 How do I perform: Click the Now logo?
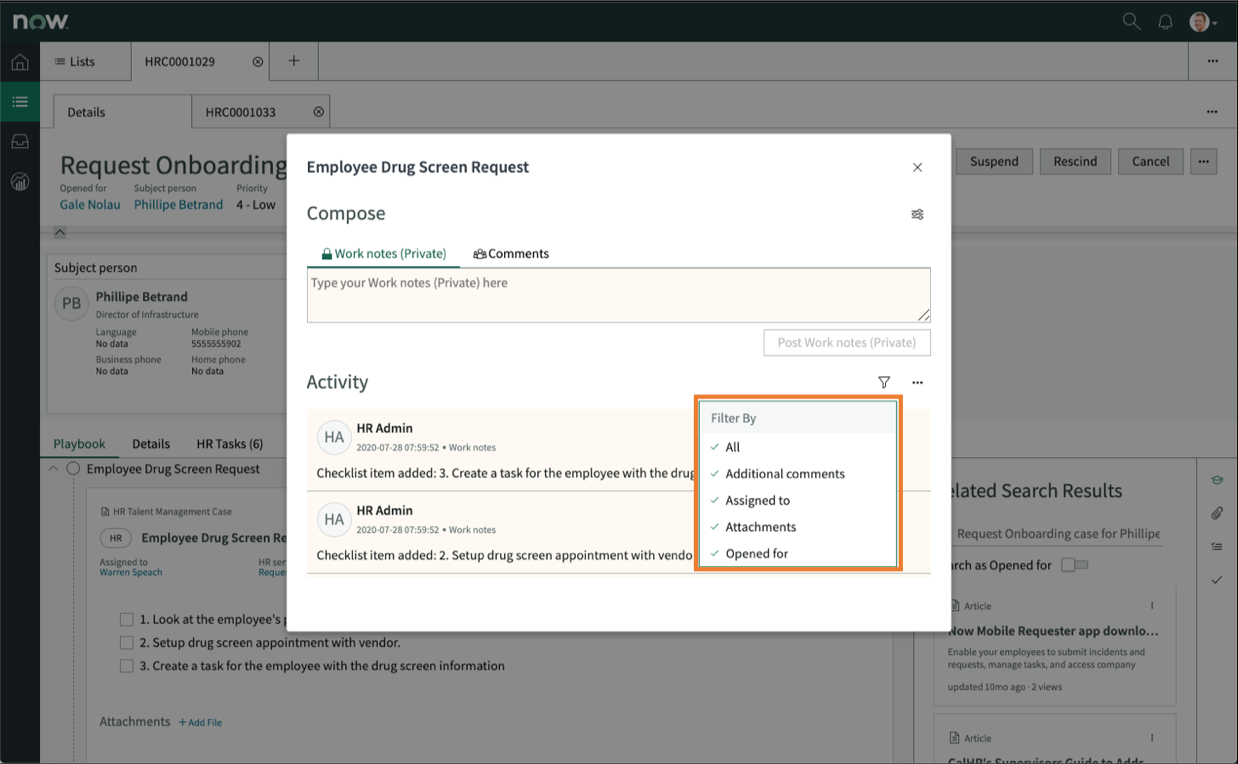pyautogui.click(x=40, y=21)
